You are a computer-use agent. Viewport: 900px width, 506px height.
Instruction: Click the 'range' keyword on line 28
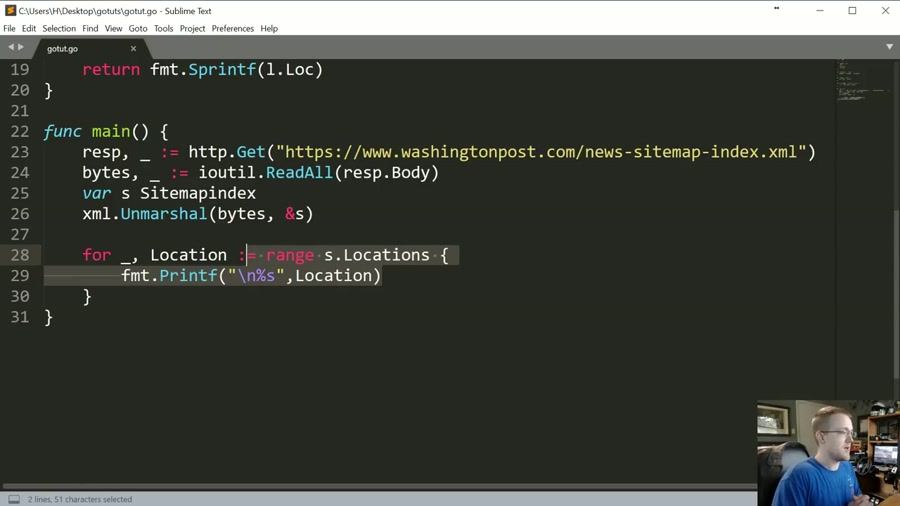[x=290, y=255]
